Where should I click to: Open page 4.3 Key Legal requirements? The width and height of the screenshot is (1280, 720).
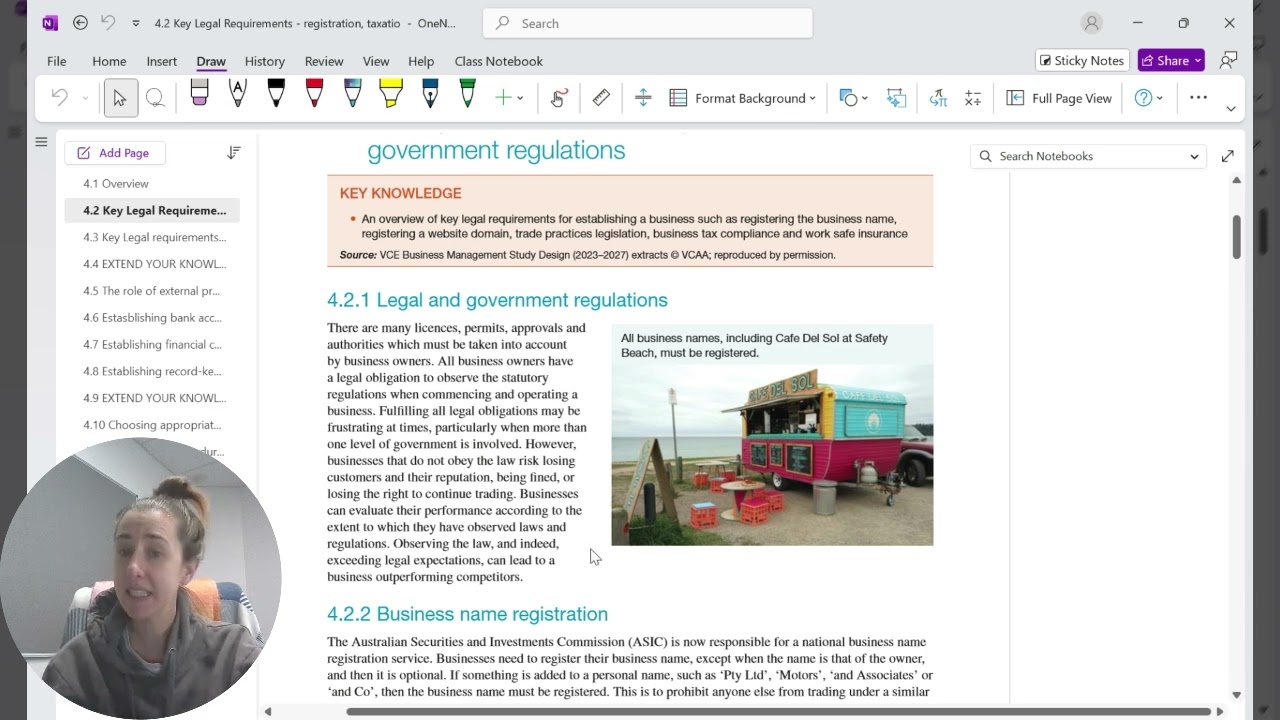tap(152, 237)
